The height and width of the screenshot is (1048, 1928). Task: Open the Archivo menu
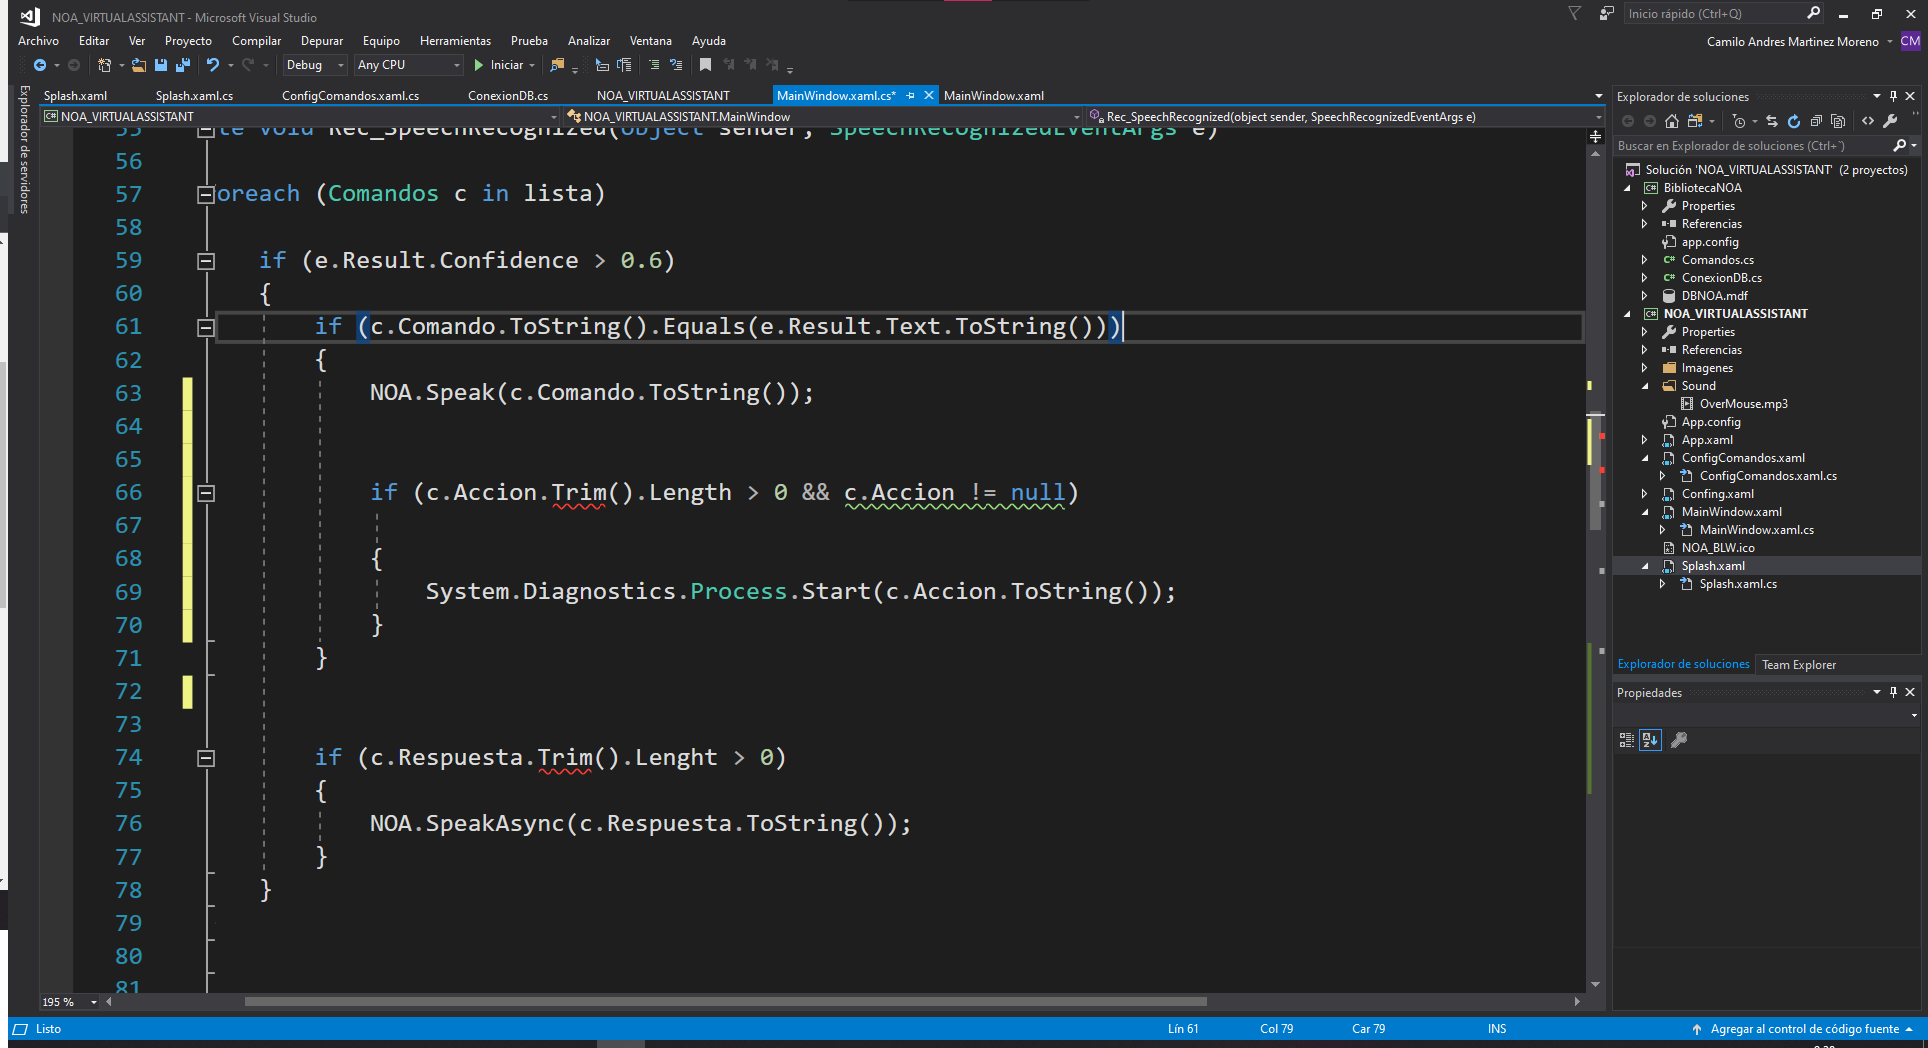(38, 41)
